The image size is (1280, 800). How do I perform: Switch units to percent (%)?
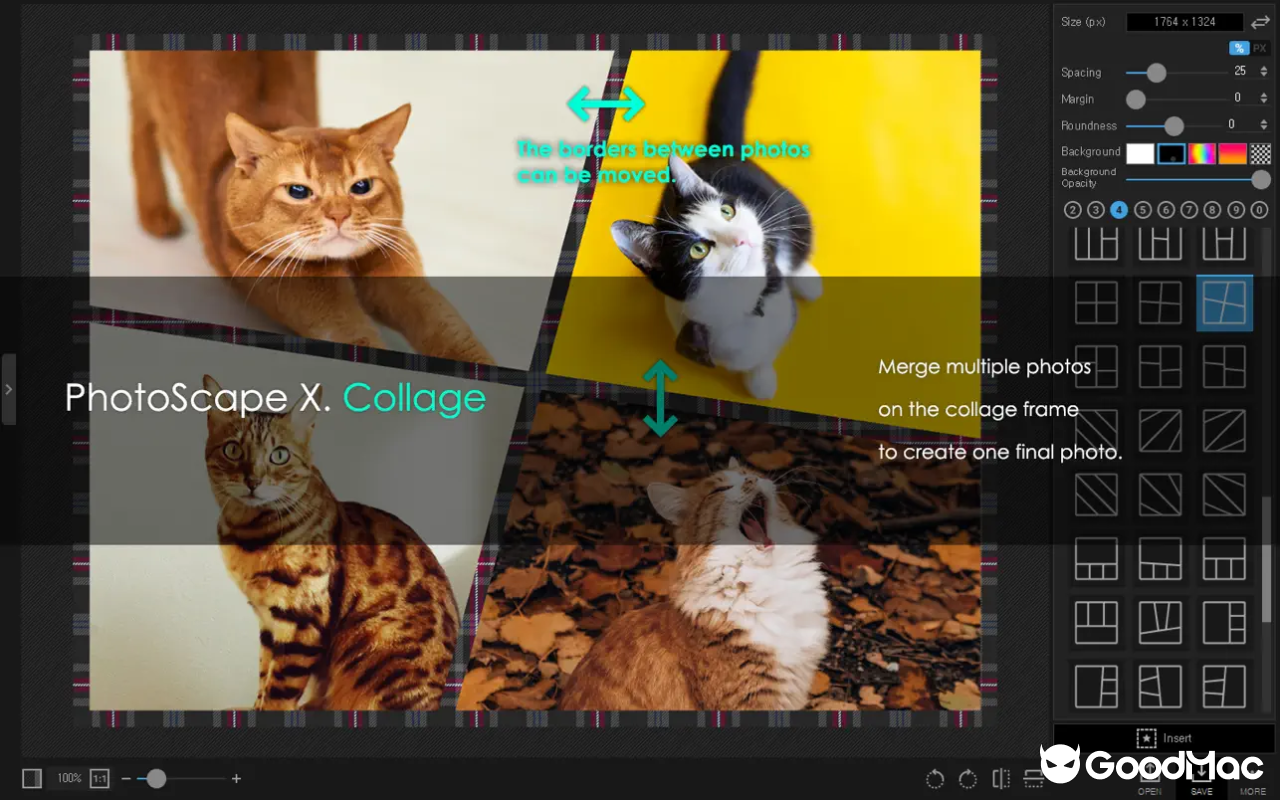[x=1239, y=47]
